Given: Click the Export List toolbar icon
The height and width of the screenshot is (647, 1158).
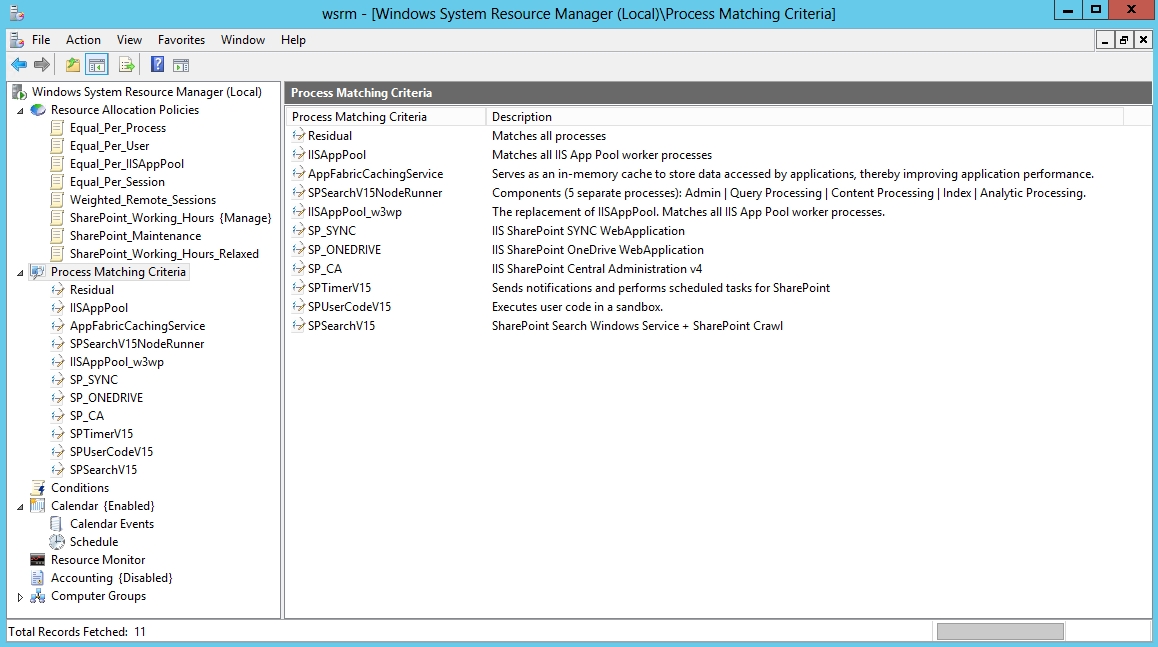Looking at the screenshot, I should pyautogui.click(x=127, y=65).
